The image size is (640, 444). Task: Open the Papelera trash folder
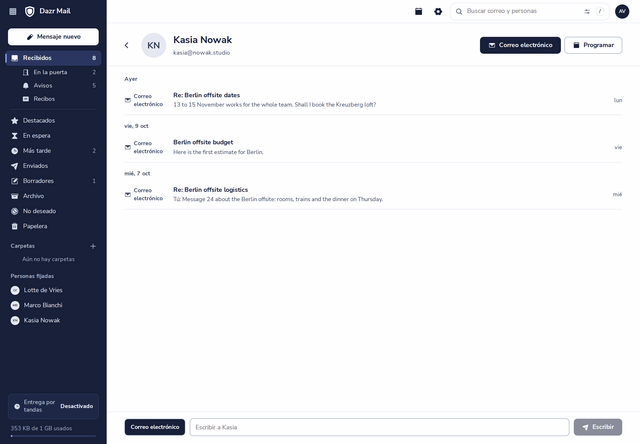(x=53, y=226)
